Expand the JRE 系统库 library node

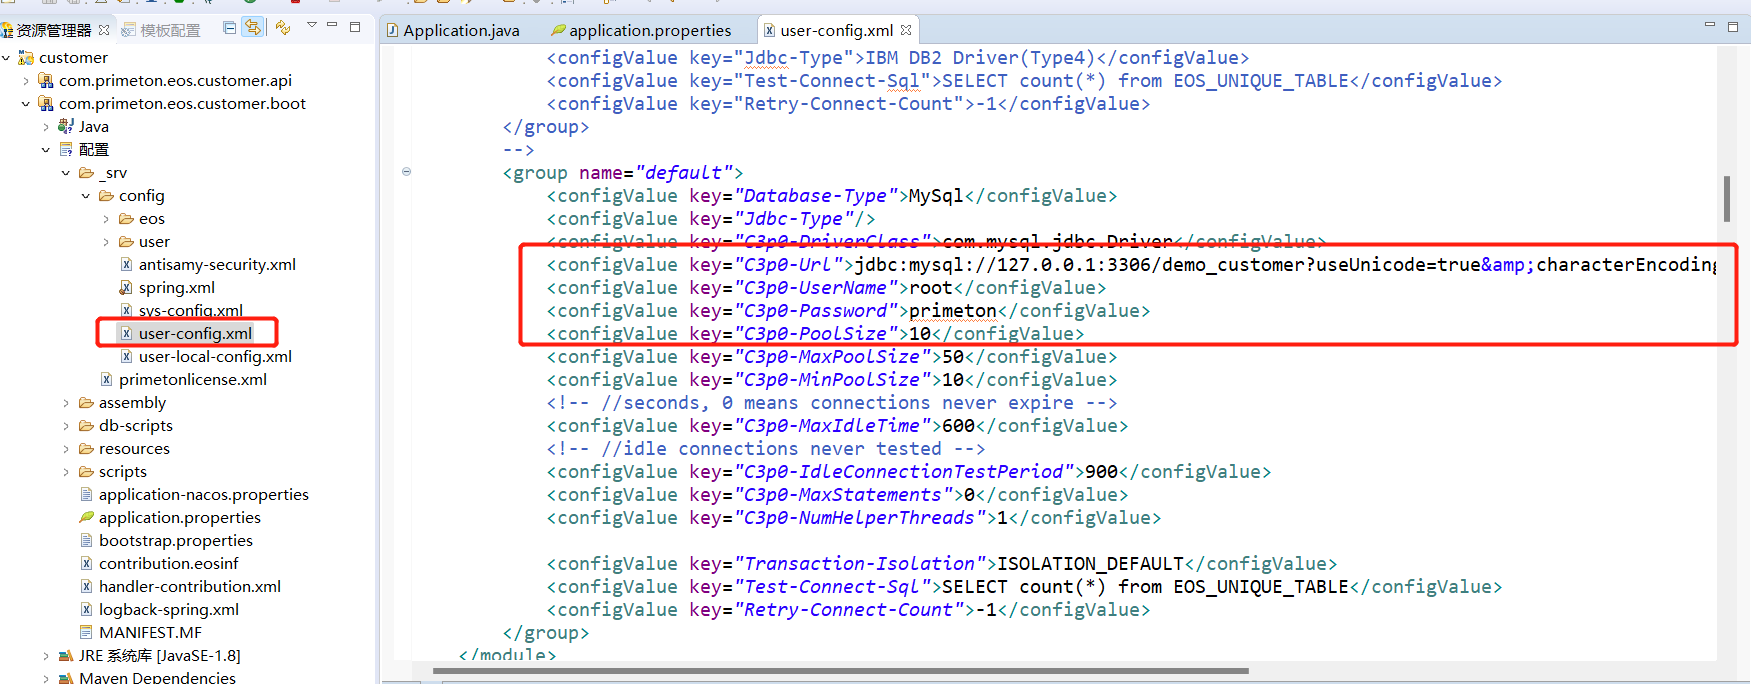point(46,656)
